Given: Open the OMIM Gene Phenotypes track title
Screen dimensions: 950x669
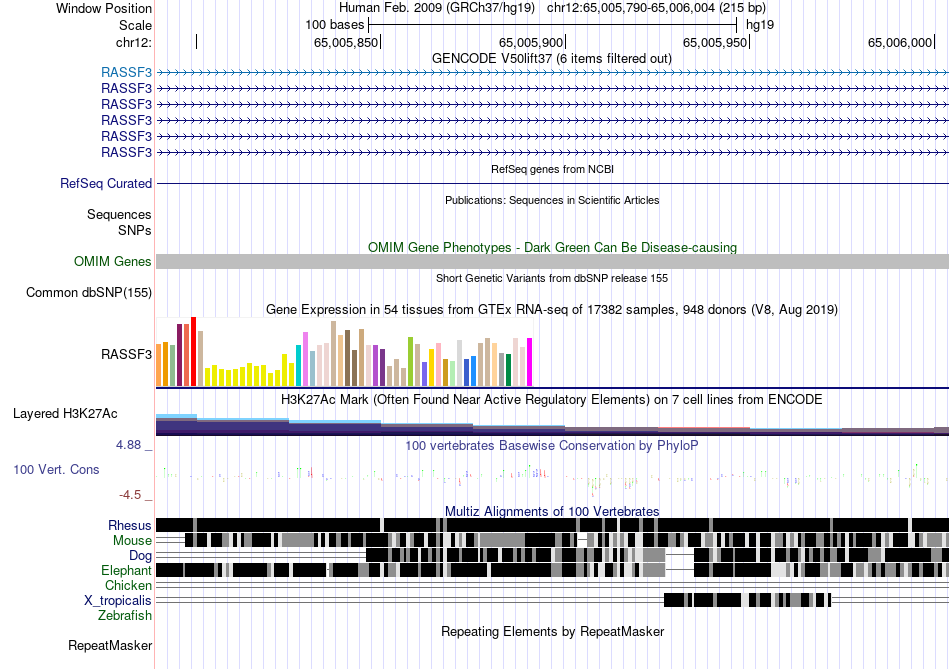Looking at the screenshot, I should 552,247.
